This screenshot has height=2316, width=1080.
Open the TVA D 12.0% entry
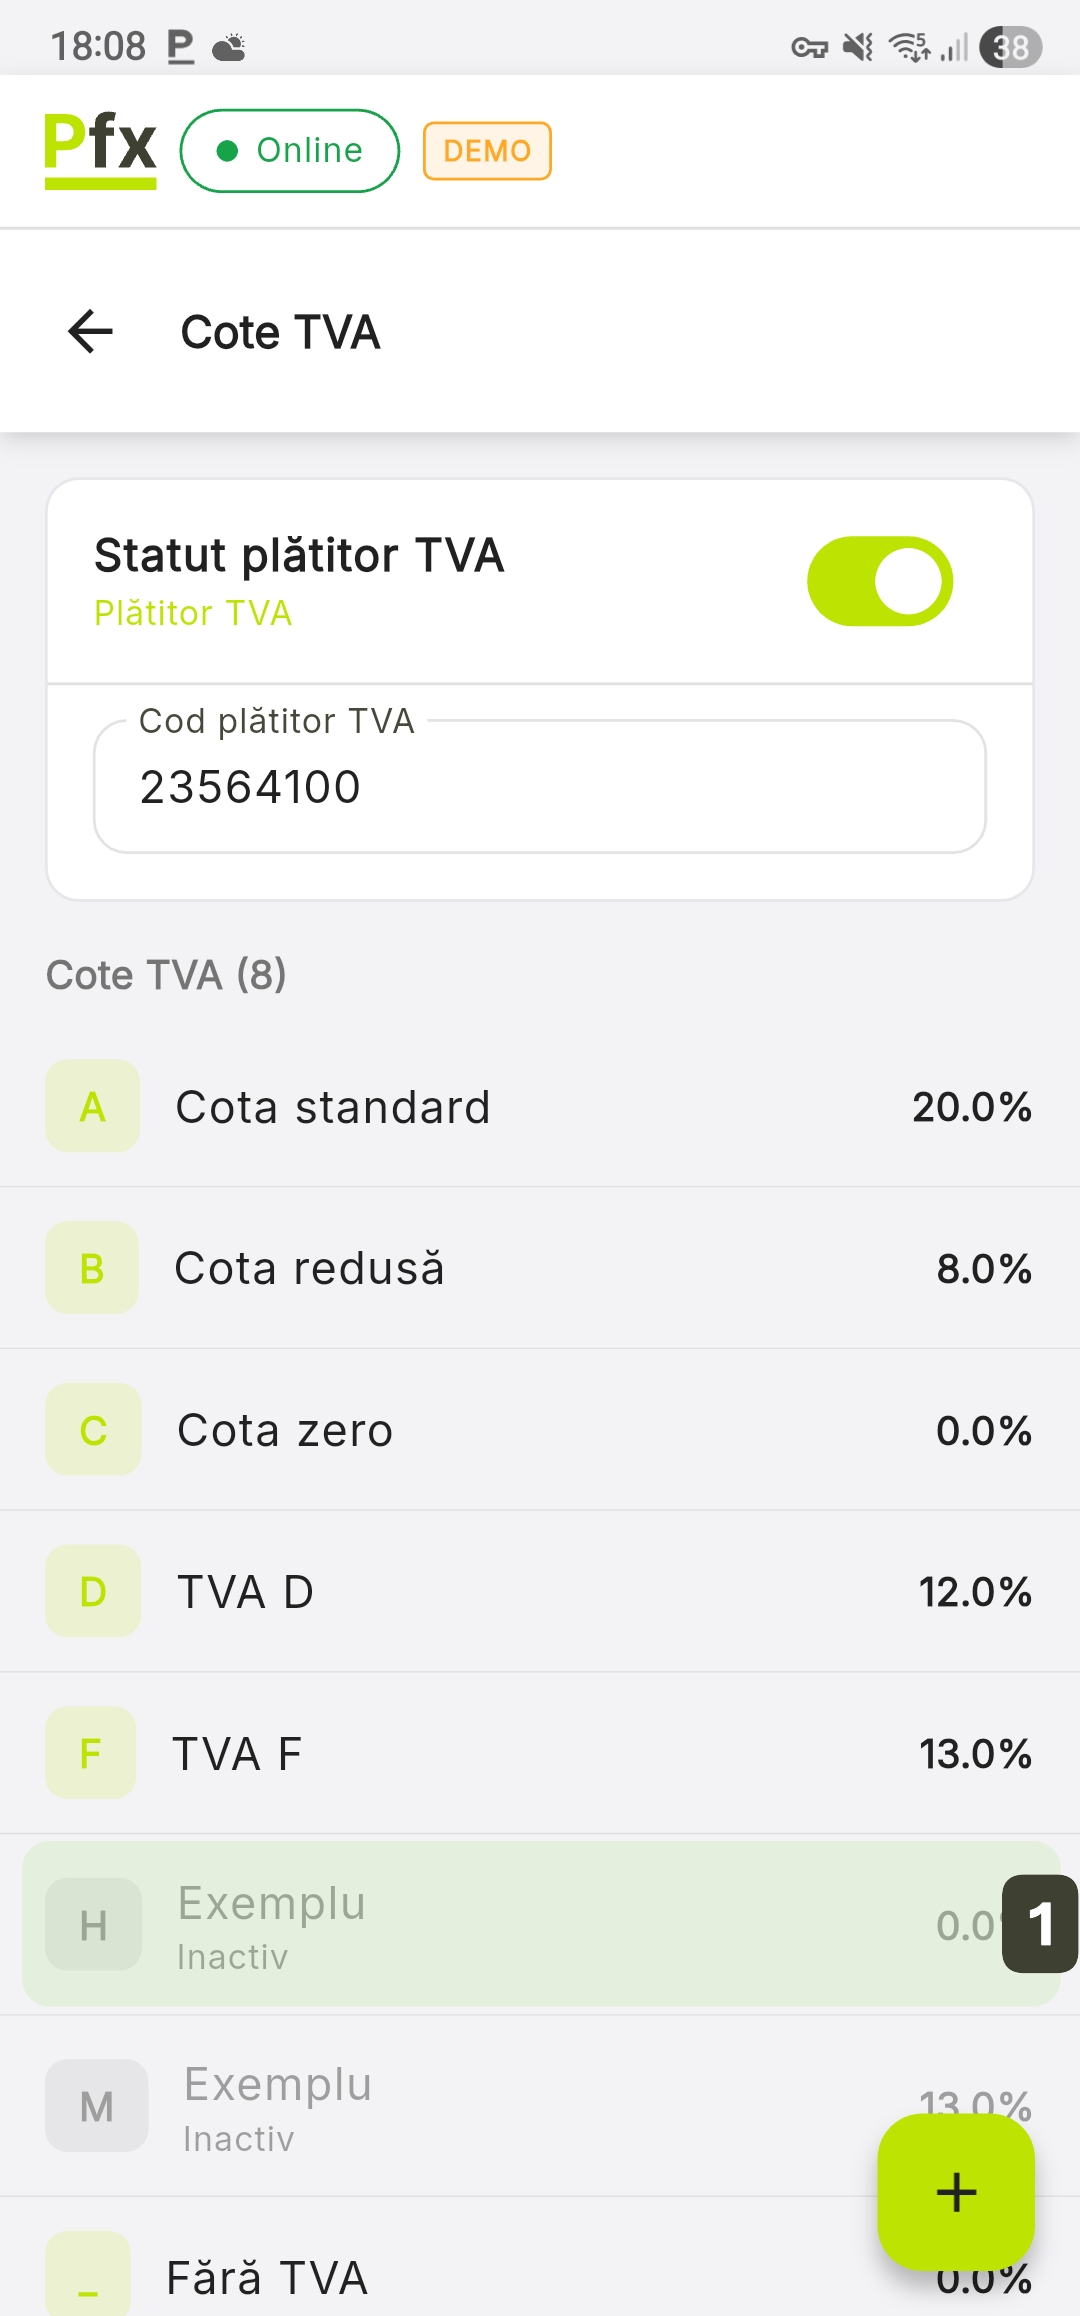pyautogui.click(x=540, y=1591)
